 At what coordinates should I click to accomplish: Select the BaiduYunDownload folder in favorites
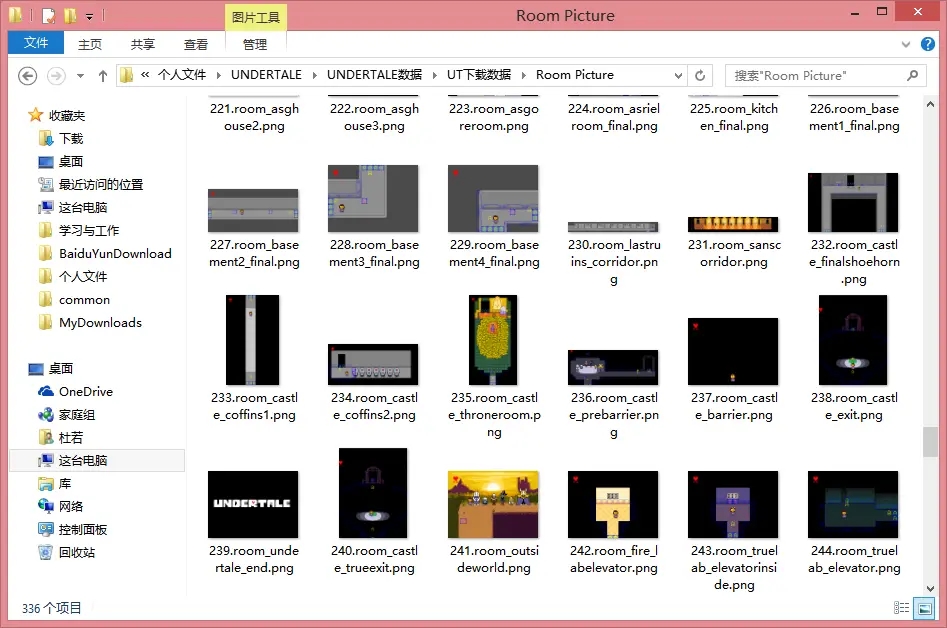(115, 254)
